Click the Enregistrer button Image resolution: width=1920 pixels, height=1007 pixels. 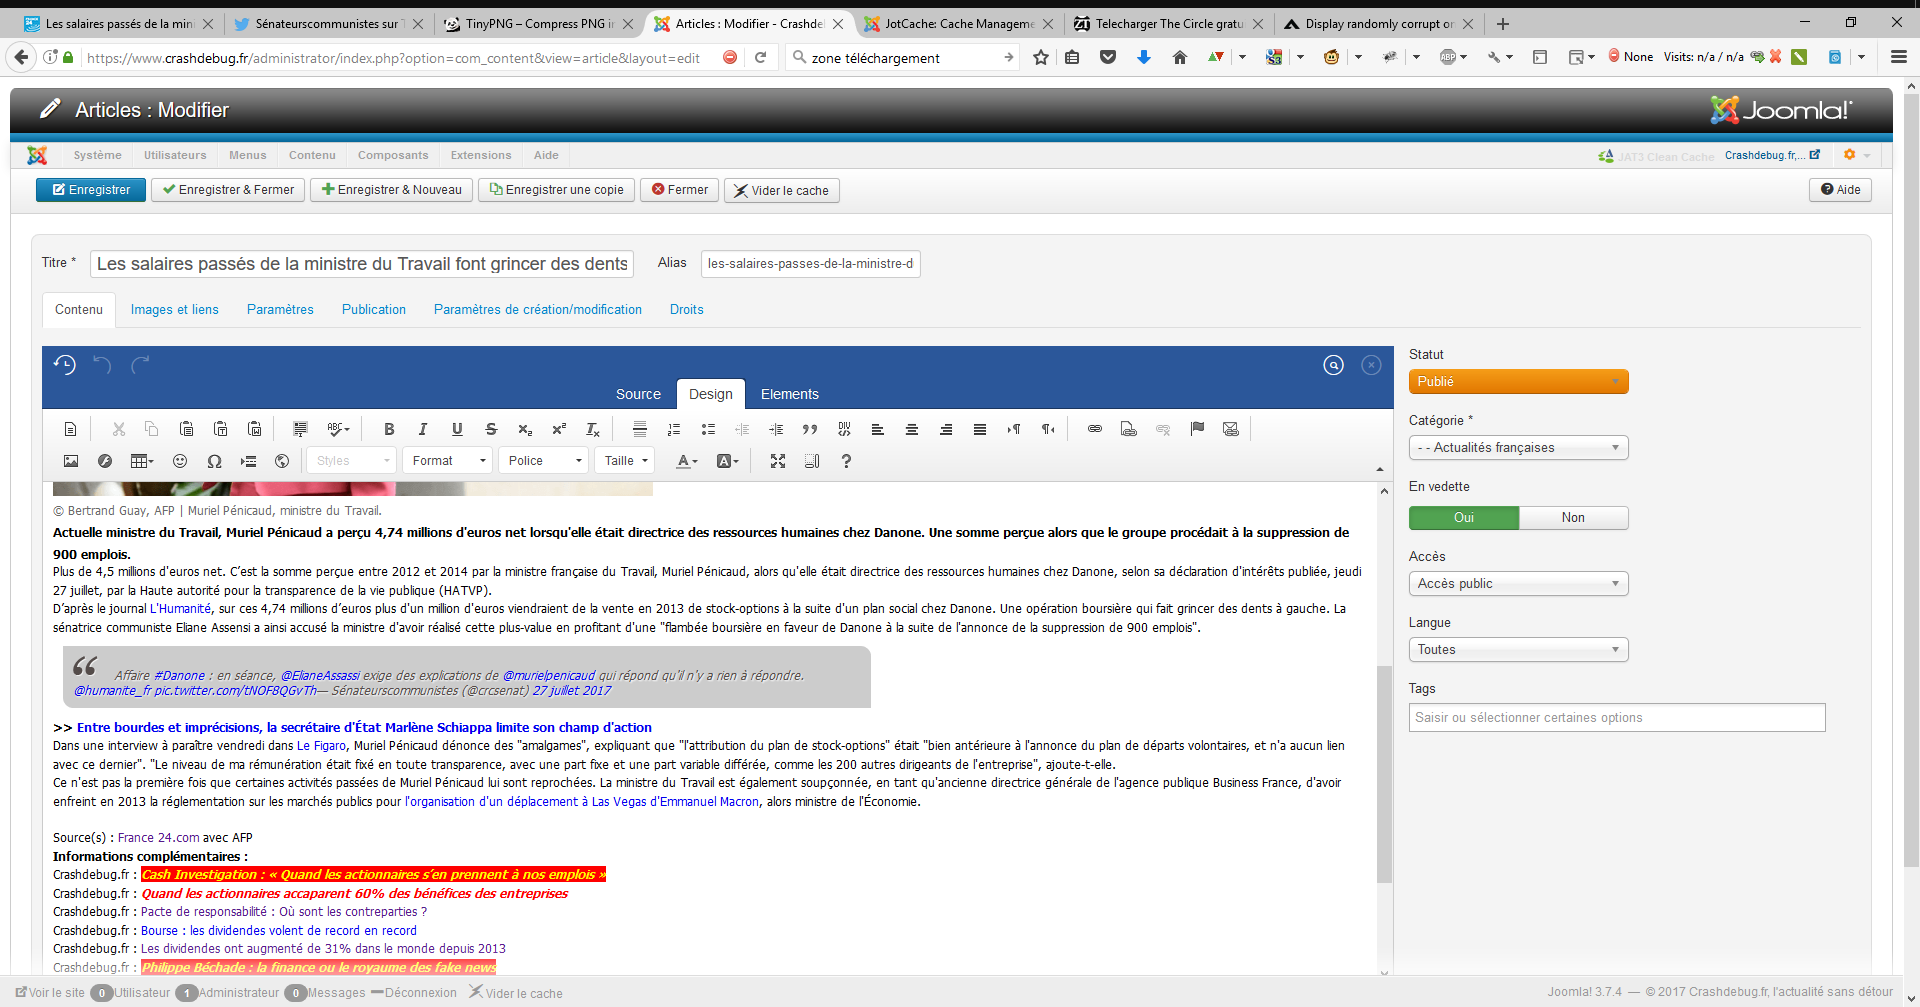[91, 190]
